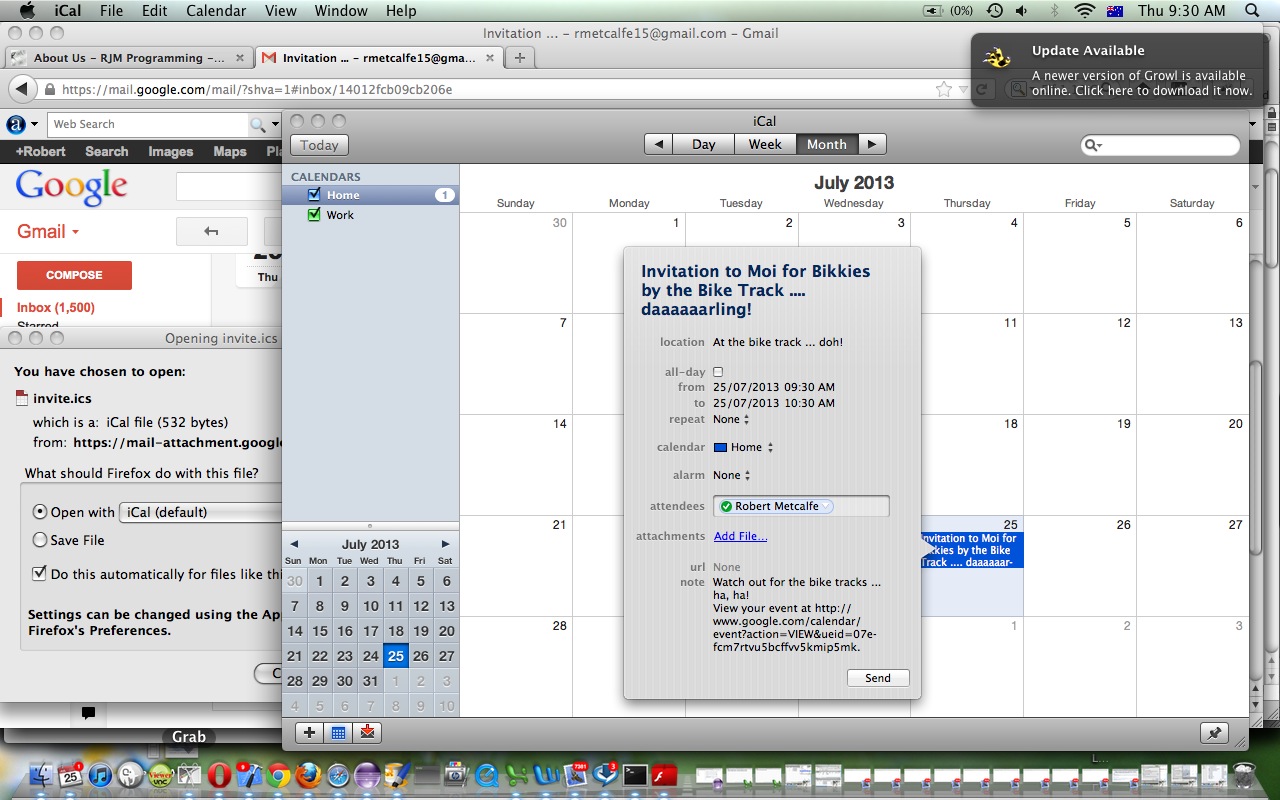
Task: Advance to next month with right arrow
Action: 872,144
